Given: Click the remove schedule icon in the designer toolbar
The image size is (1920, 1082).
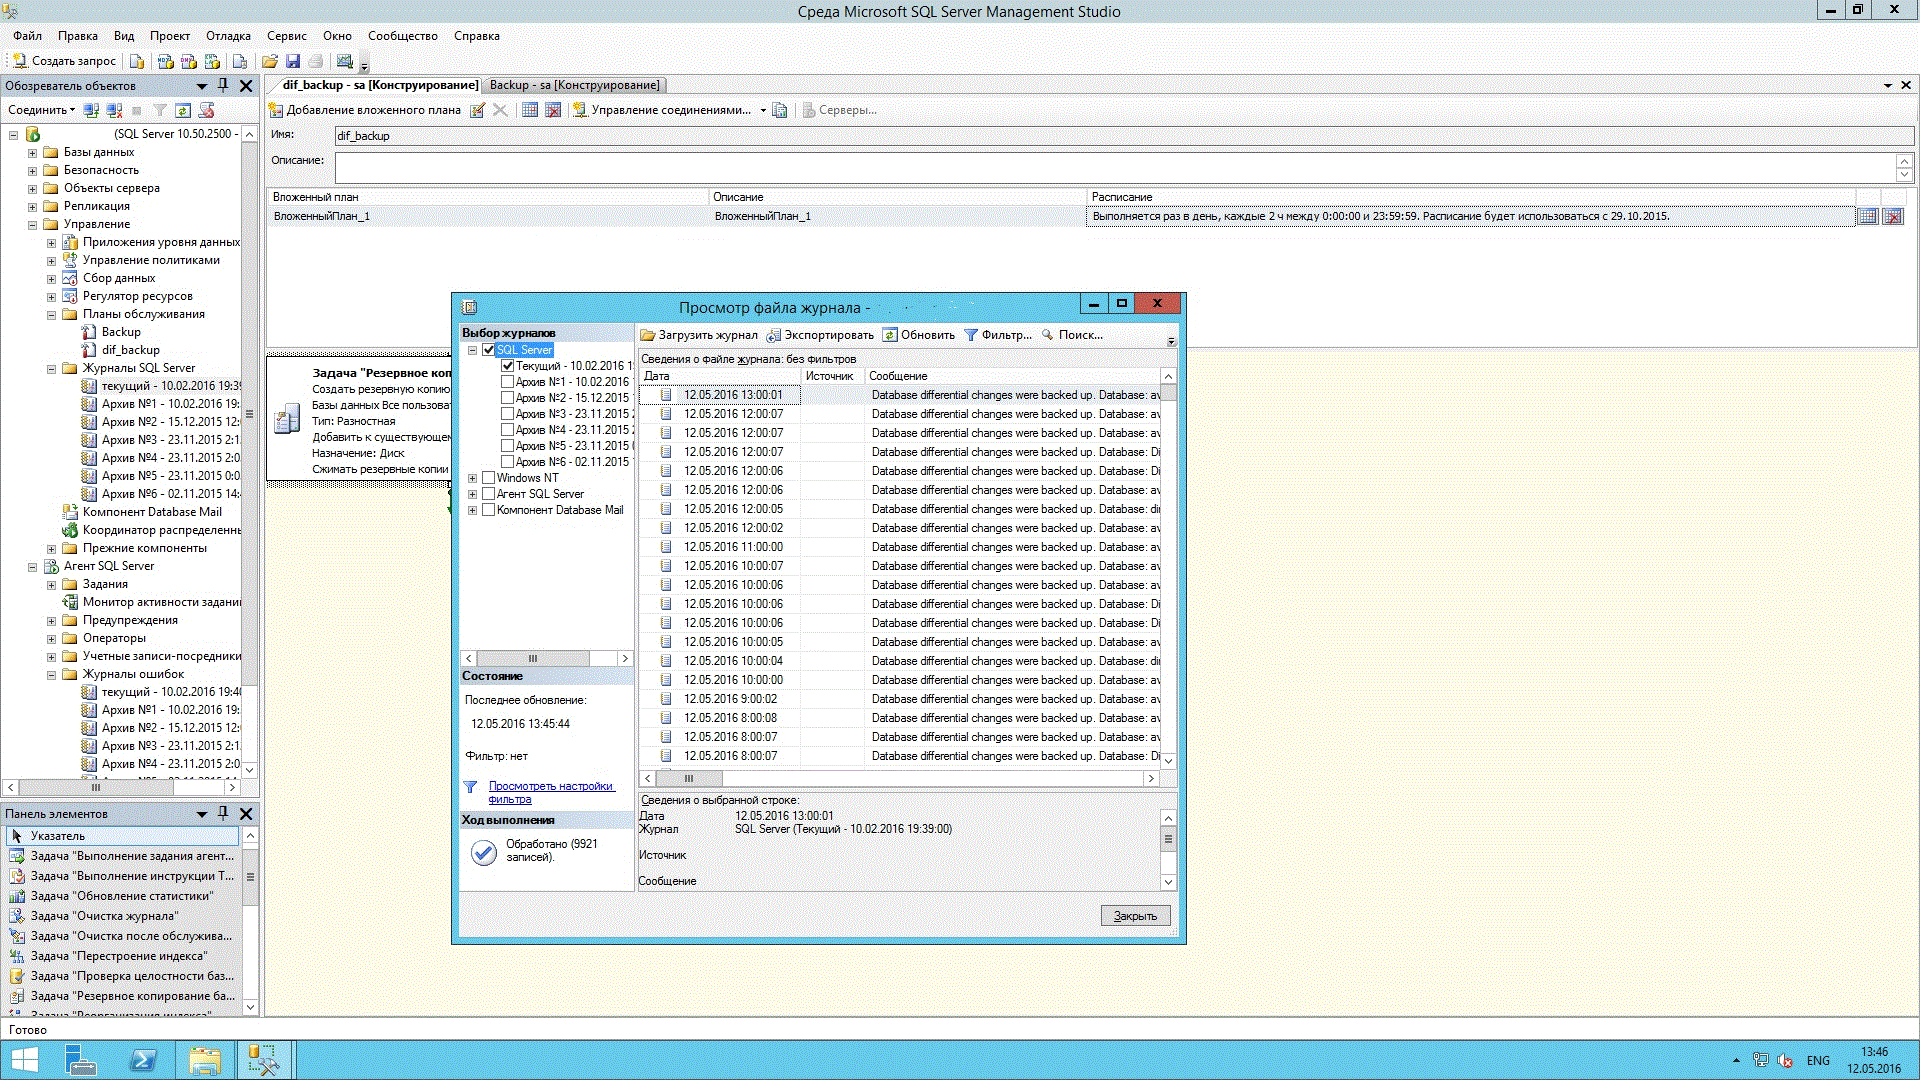Looking at the screenshot, I should pos(553,110).
